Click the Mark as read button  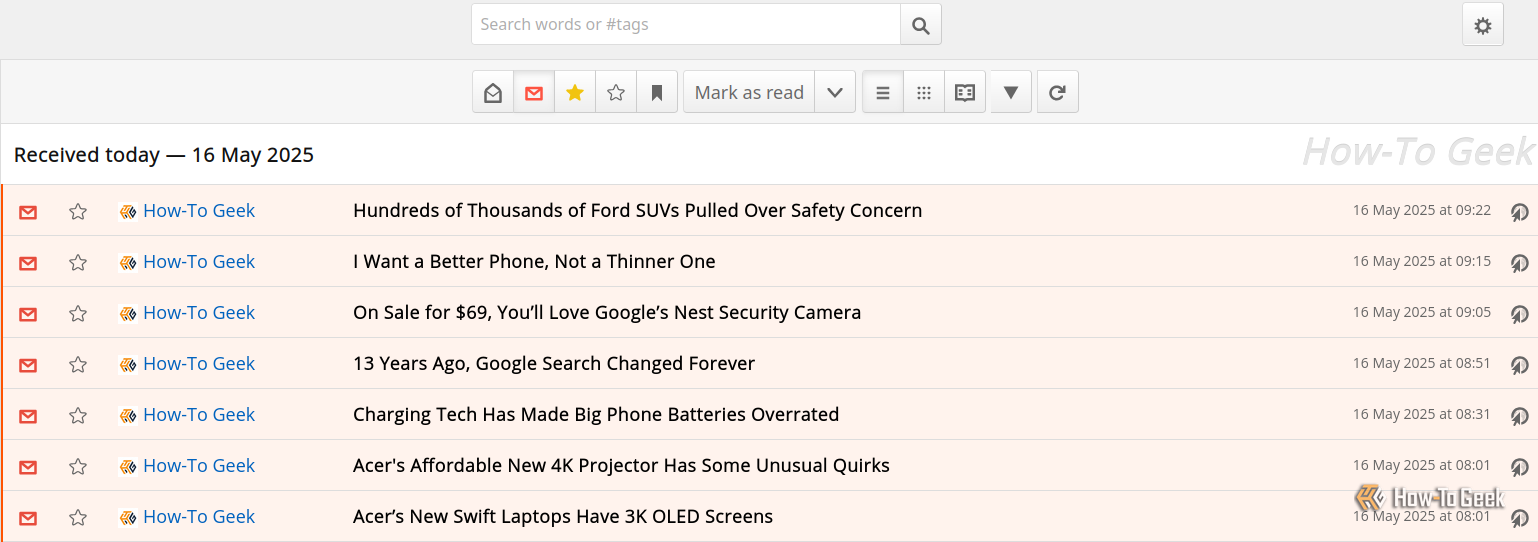(749, 93)
